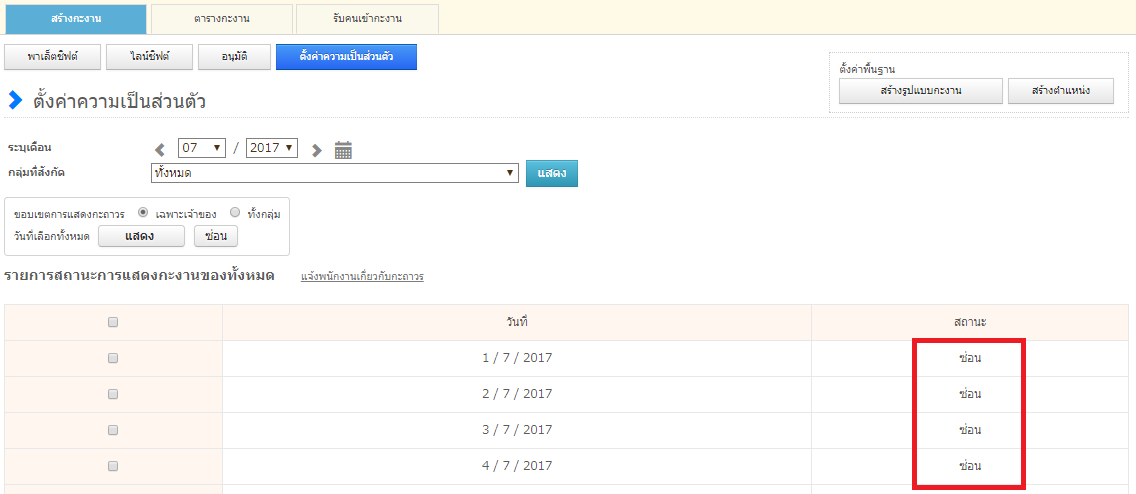Image resolution: width=1136 pixels, height=494 pixels.
Task: Click the สร้างรูปแบบกะงาน button
Action: pos(920,91)
